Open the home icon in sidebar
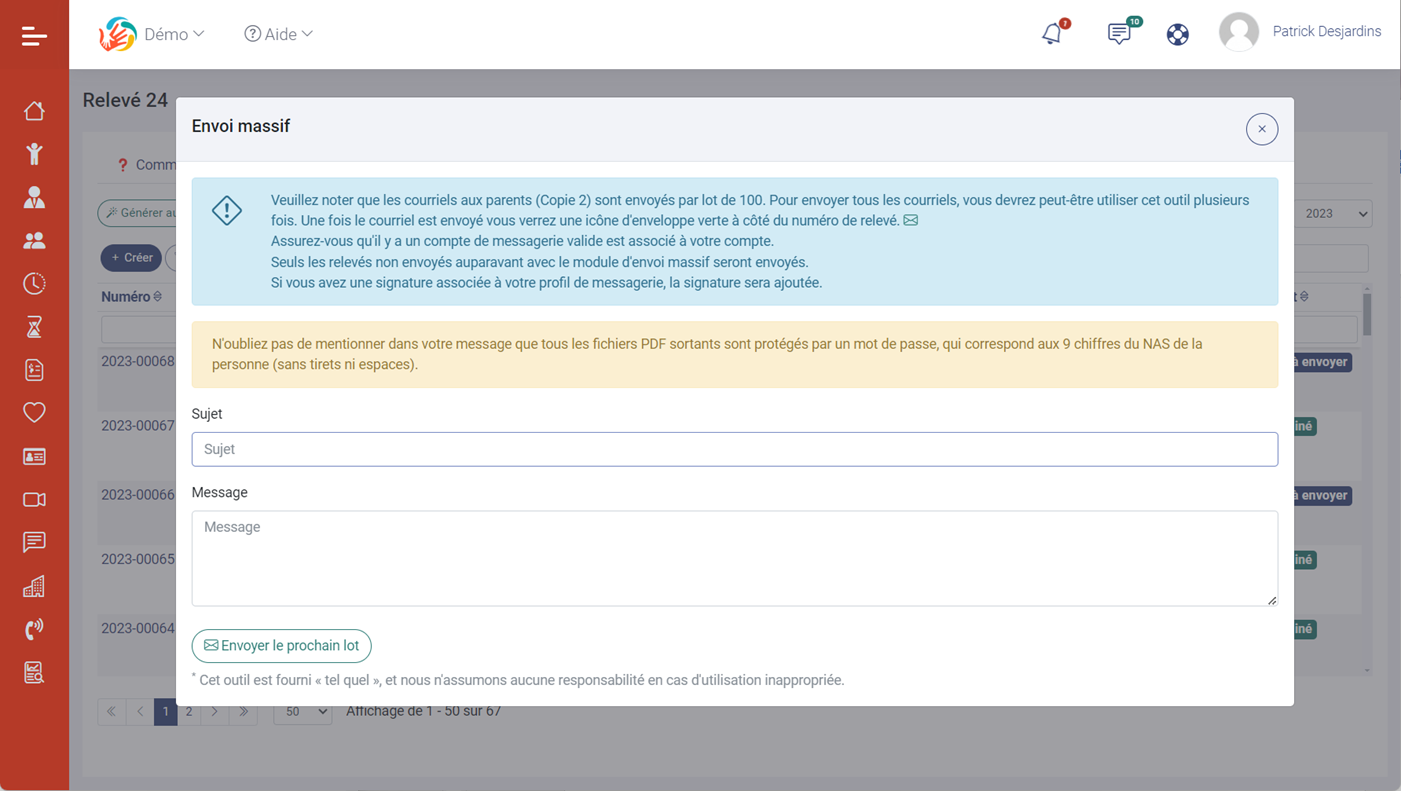Viewport: 1401px width, 791px height. (34, 110)
